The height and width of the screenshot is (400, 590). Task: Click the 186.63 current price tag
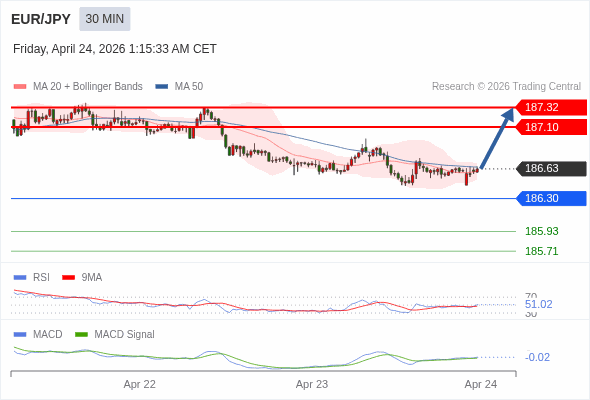550,168
